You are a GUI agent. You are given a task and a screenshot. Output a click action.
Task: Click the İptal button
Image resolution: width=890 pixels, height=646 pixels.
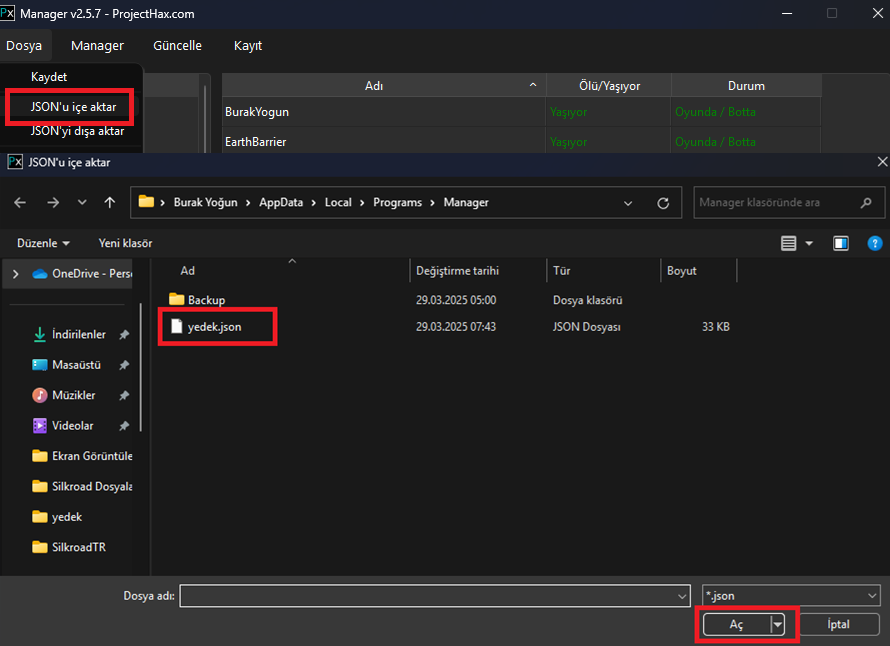coord(838,623)
